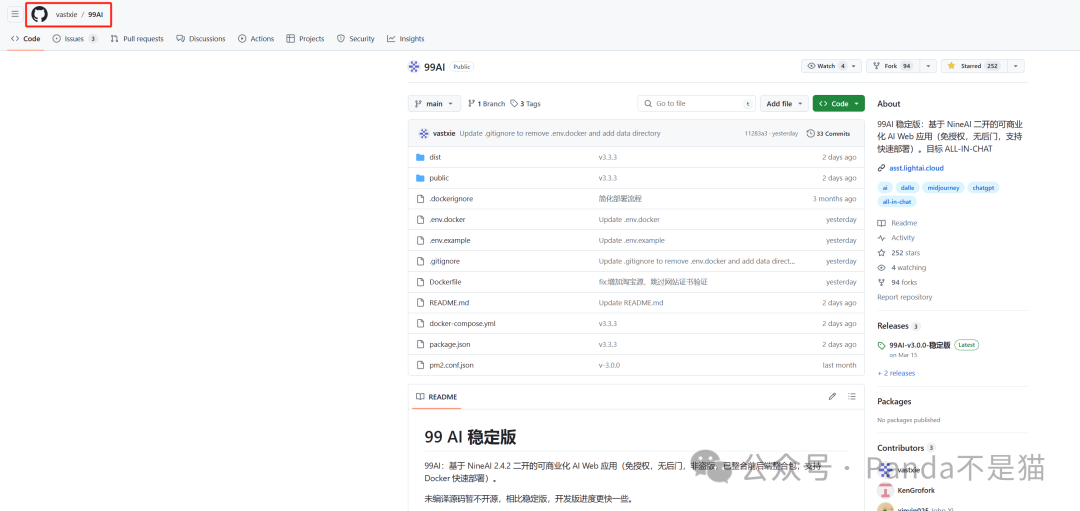Open the Actions tab
The height and width of the screenshot is (511, 1080).
(x=256, y=39)
